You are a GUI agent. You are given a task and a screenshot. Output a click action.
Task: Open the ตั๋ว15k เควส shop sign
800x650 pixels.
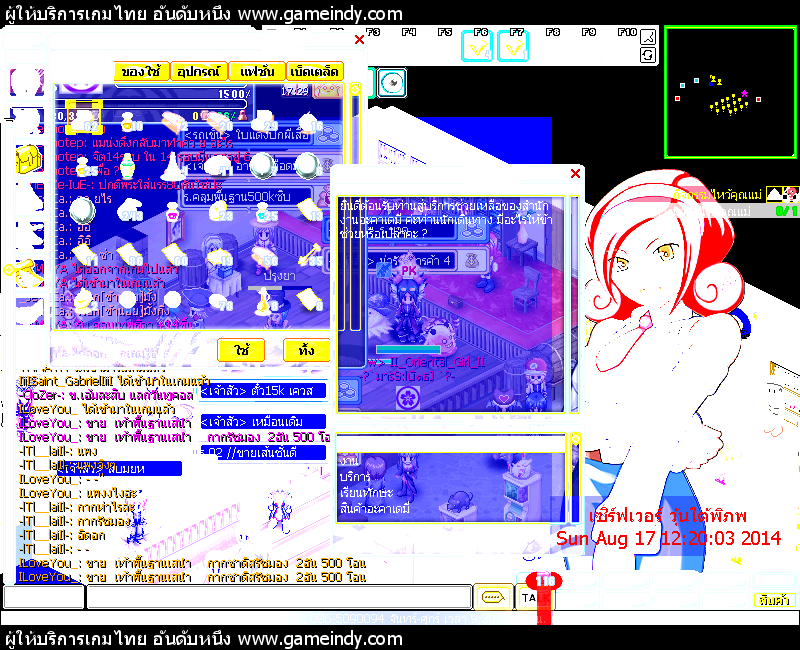coord(263,391)
